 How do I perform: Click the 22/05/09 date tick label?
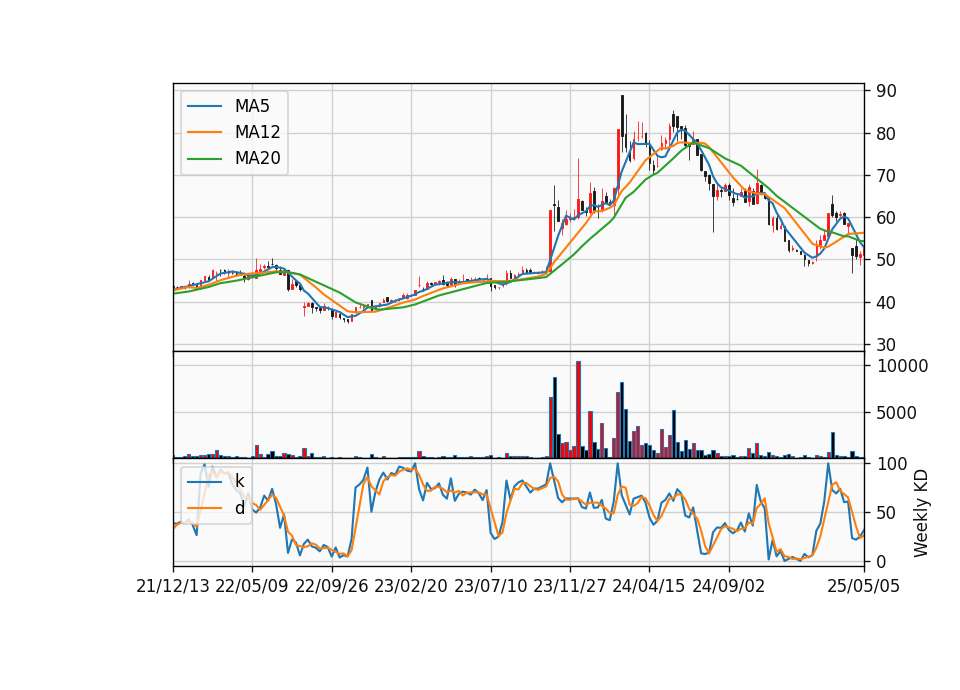pos(252,586)
